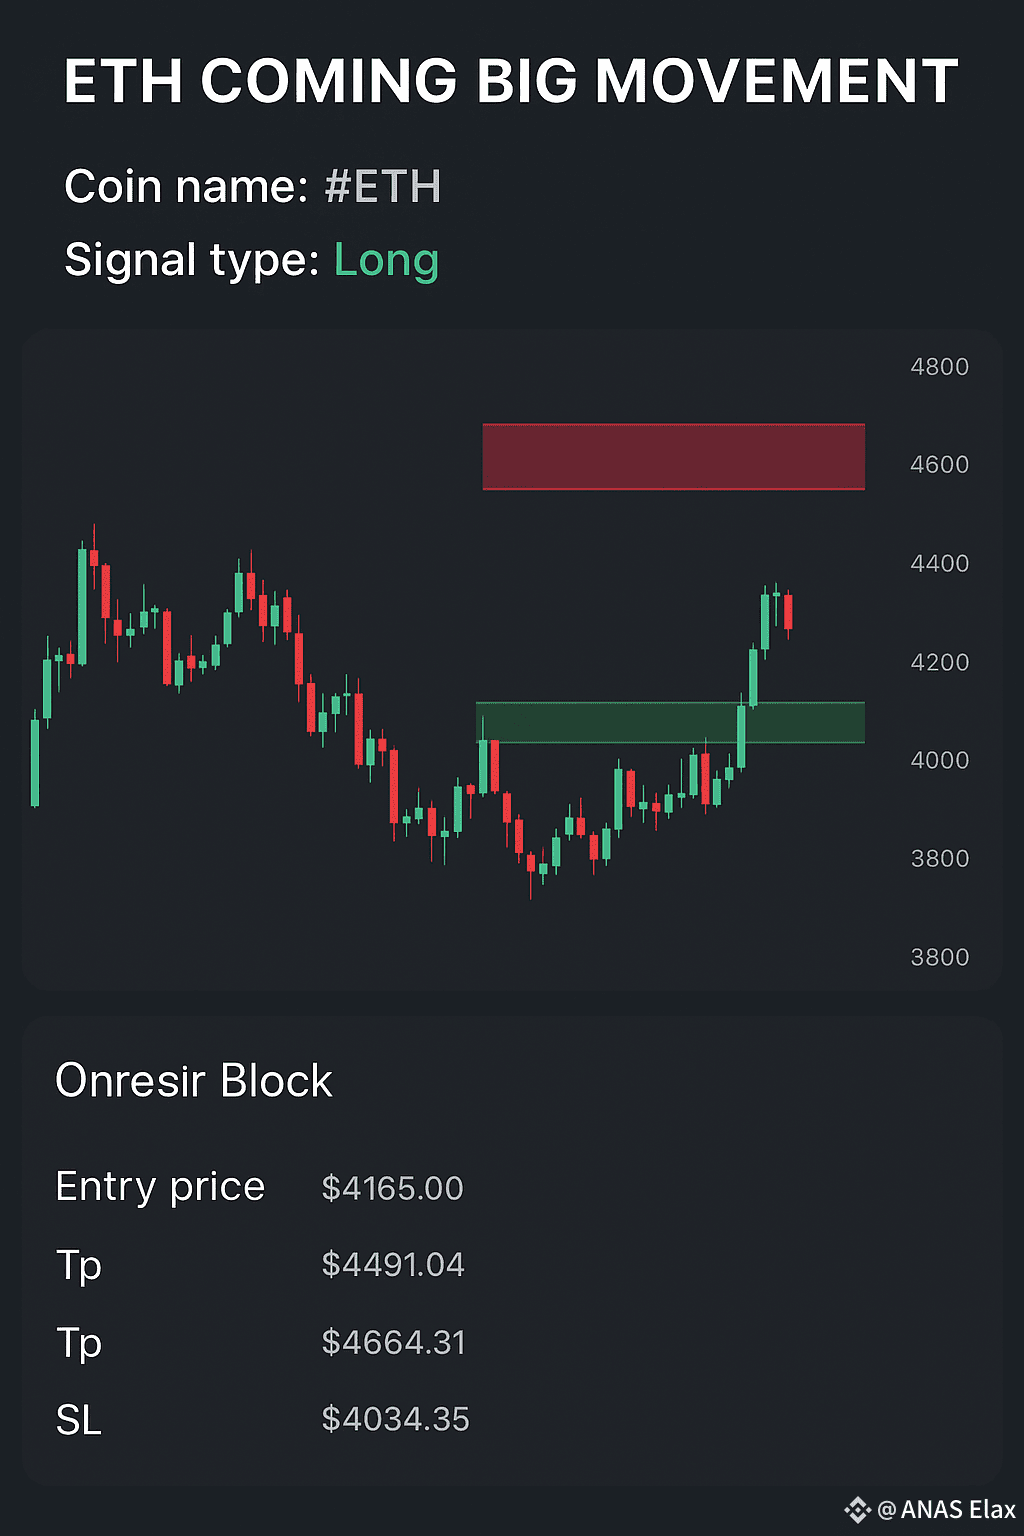The image size is (1024, 1536).
Task: Click the 4200 price axis label
Action: tap(939, 662)
